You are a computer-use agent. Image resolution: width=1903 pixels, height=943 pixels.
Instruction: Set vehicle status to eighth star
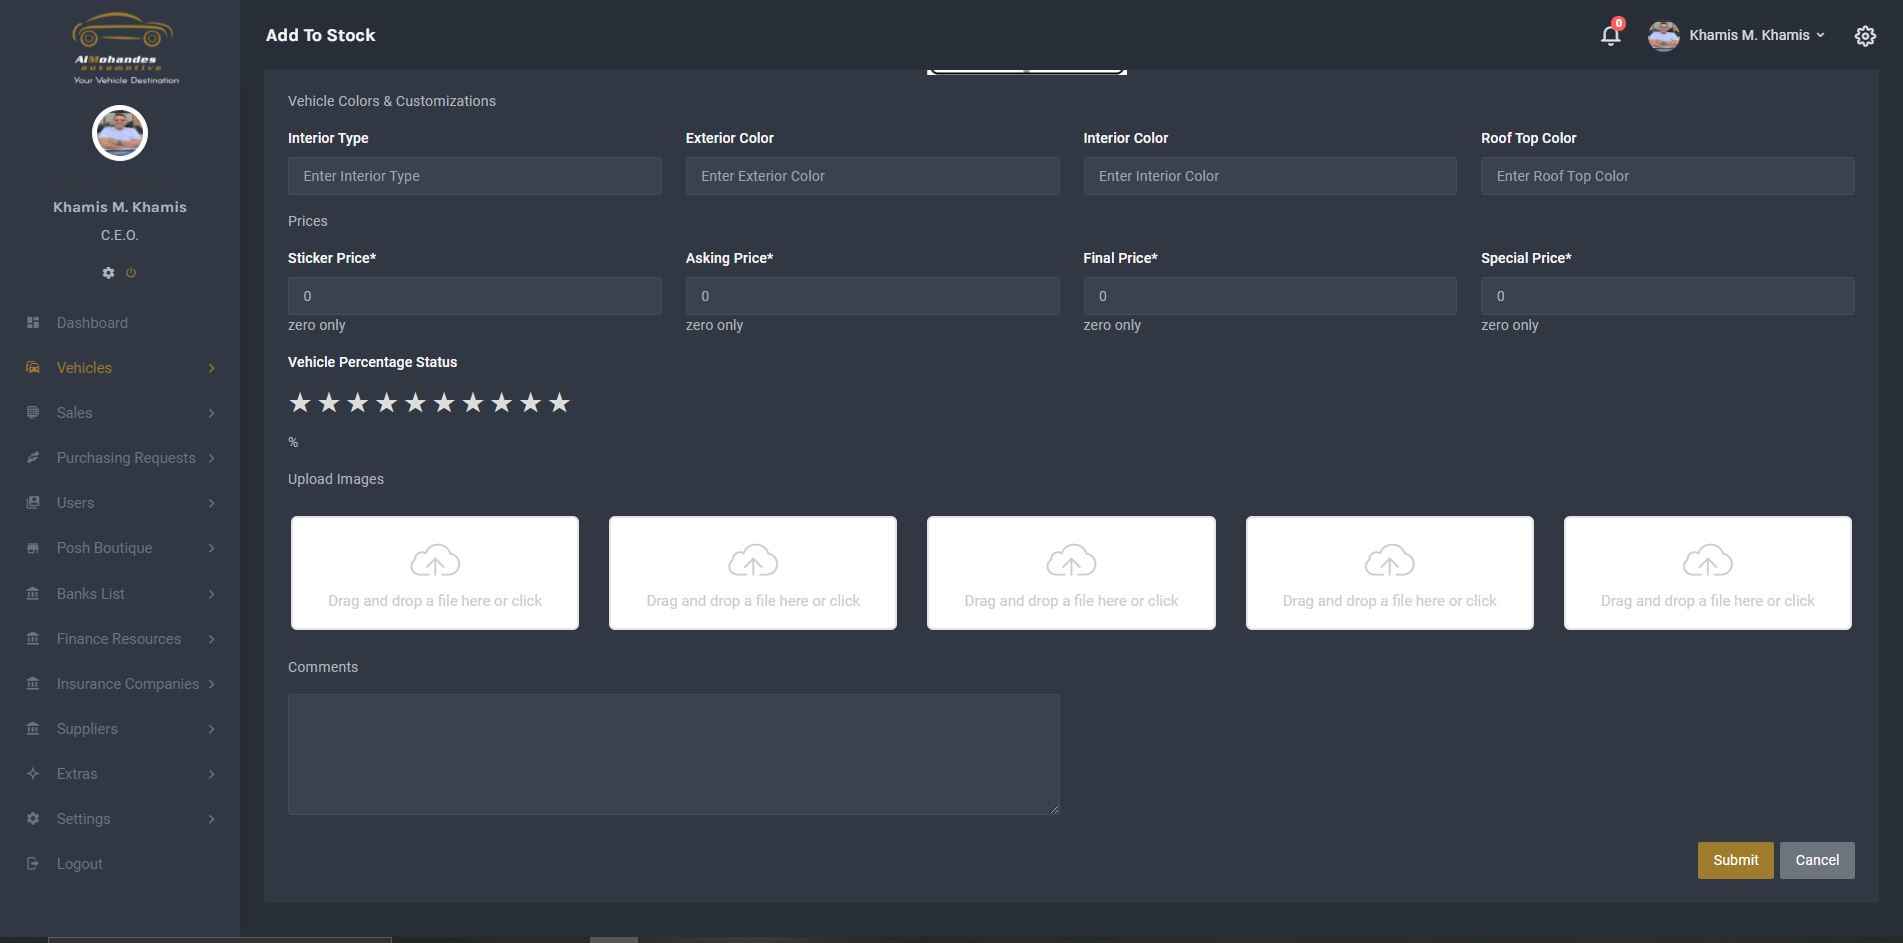pyautogui.click(x=502, y=403)
